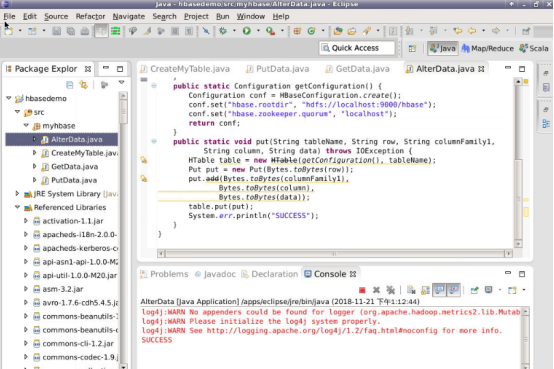Select the Java perspective button
Screen dimensions: 554x369
pyautogui.click(x=443, y=48)
